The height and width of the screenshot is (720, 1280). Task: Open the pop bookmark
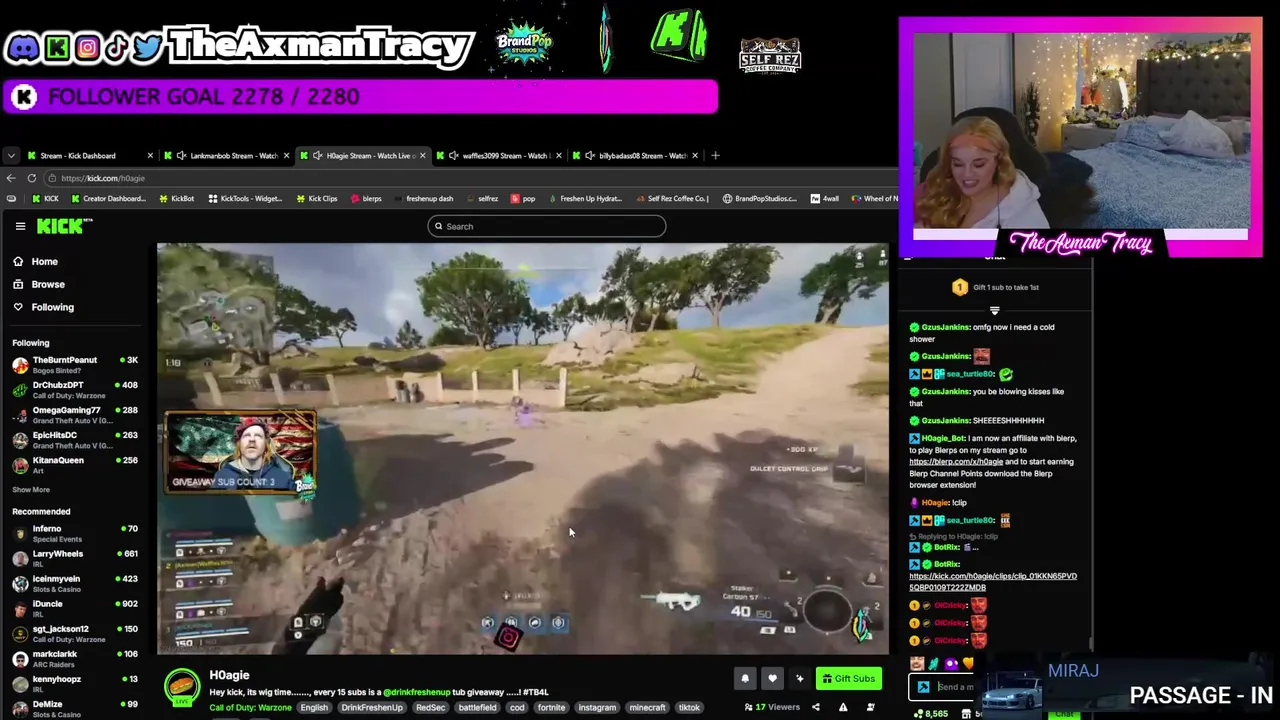[x=524, y=199]
